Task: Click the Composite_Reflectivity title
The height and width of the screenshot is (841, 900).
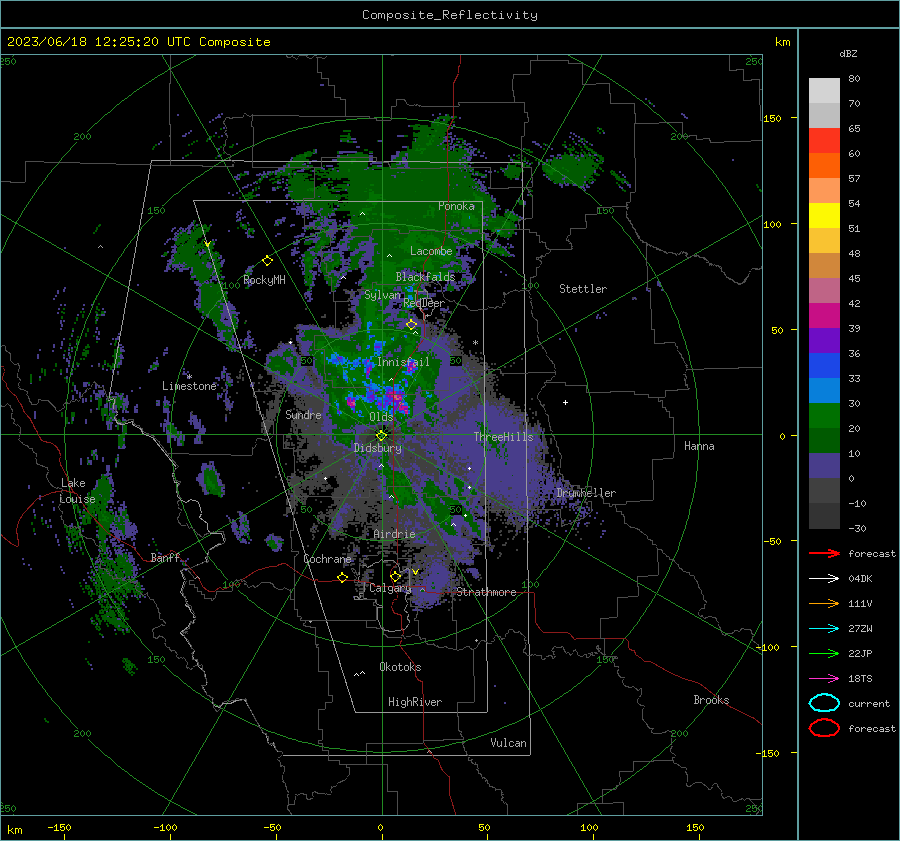Action: point(450,15)
